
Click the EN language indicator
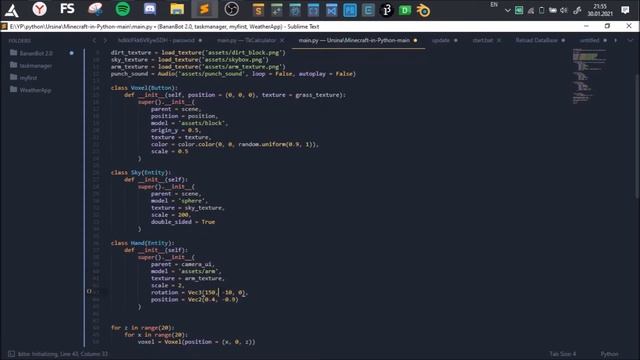(x=494, y=5)
